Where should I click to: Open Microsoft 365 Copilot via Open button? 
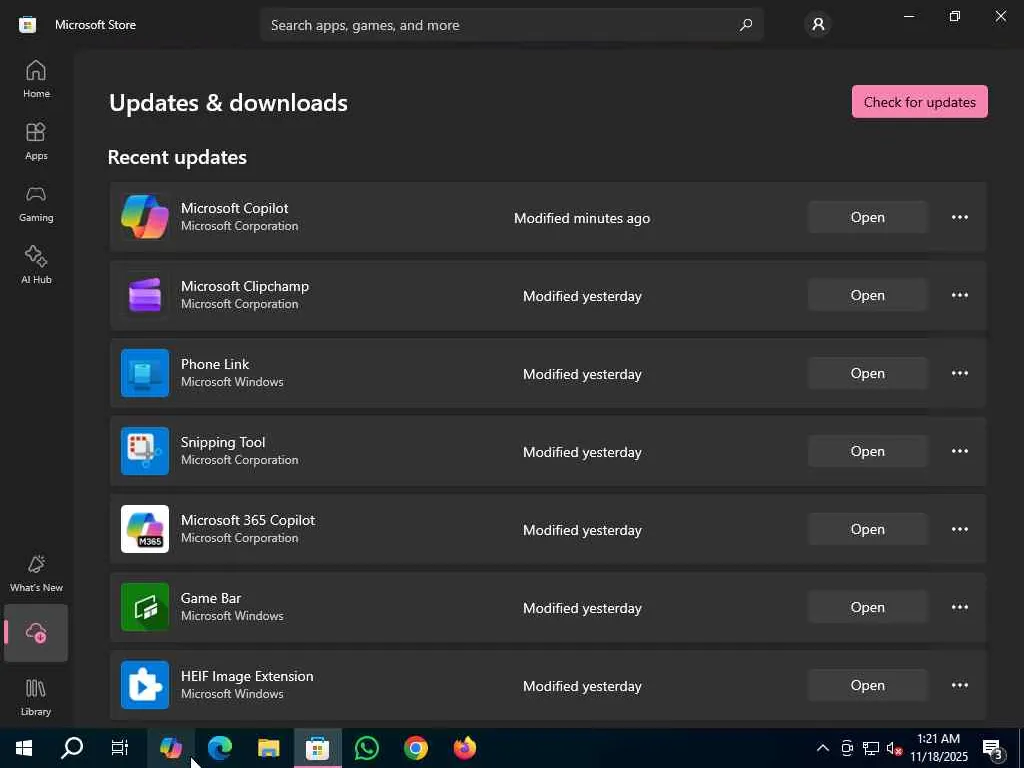point(867,529)
